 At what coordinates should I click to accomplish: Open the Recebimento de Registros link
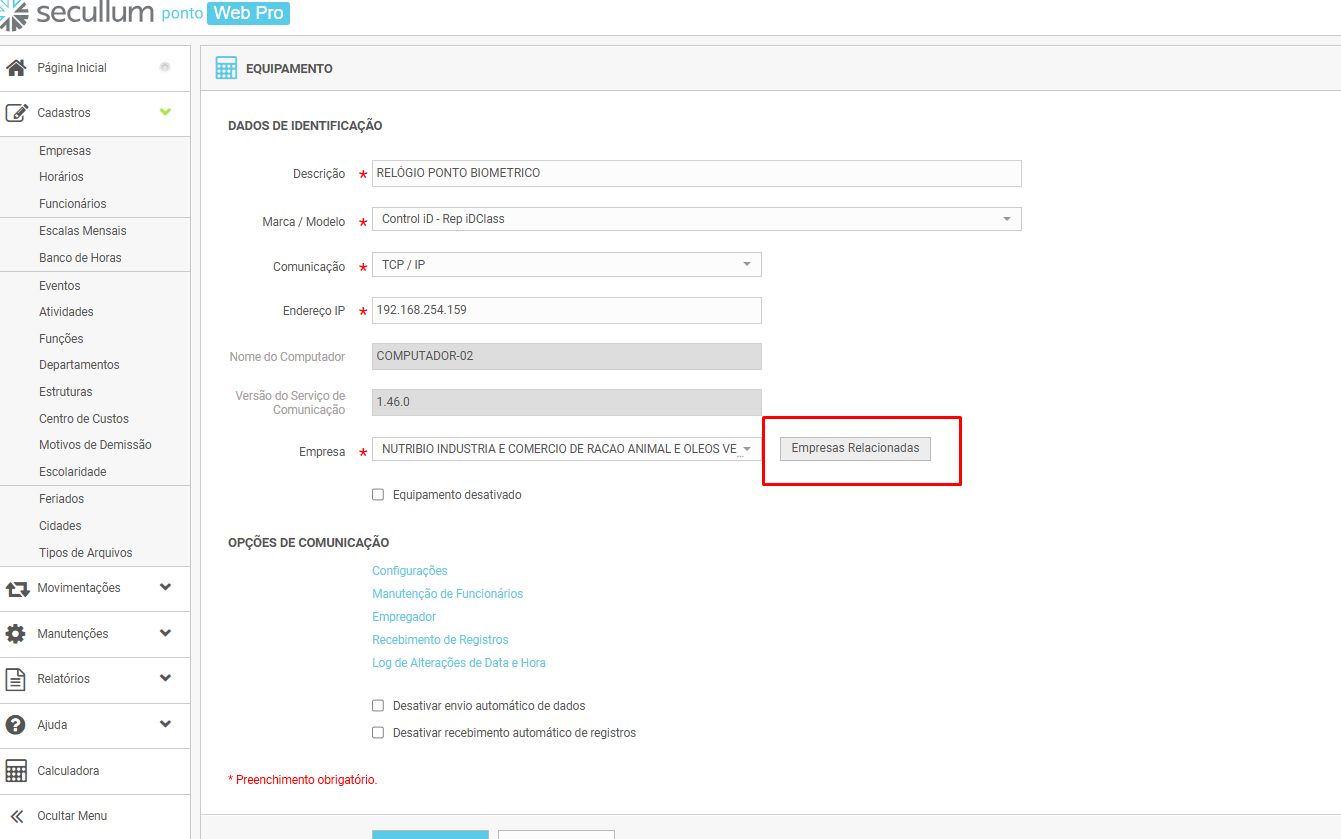point(440,640)
